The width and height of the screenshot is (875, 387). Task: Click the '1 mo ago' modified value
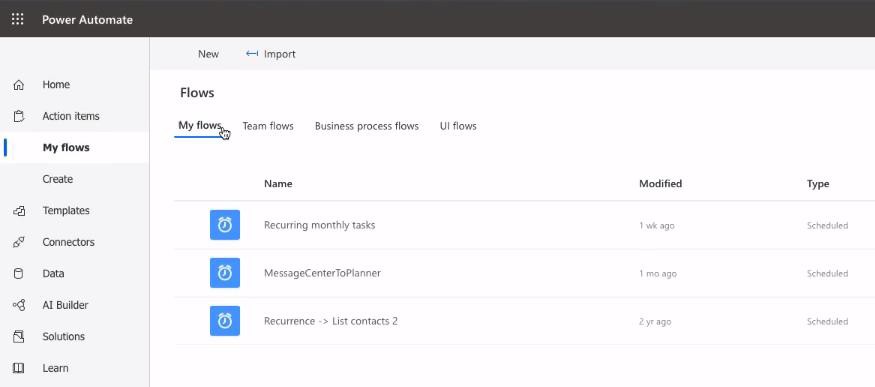(658, 274)
